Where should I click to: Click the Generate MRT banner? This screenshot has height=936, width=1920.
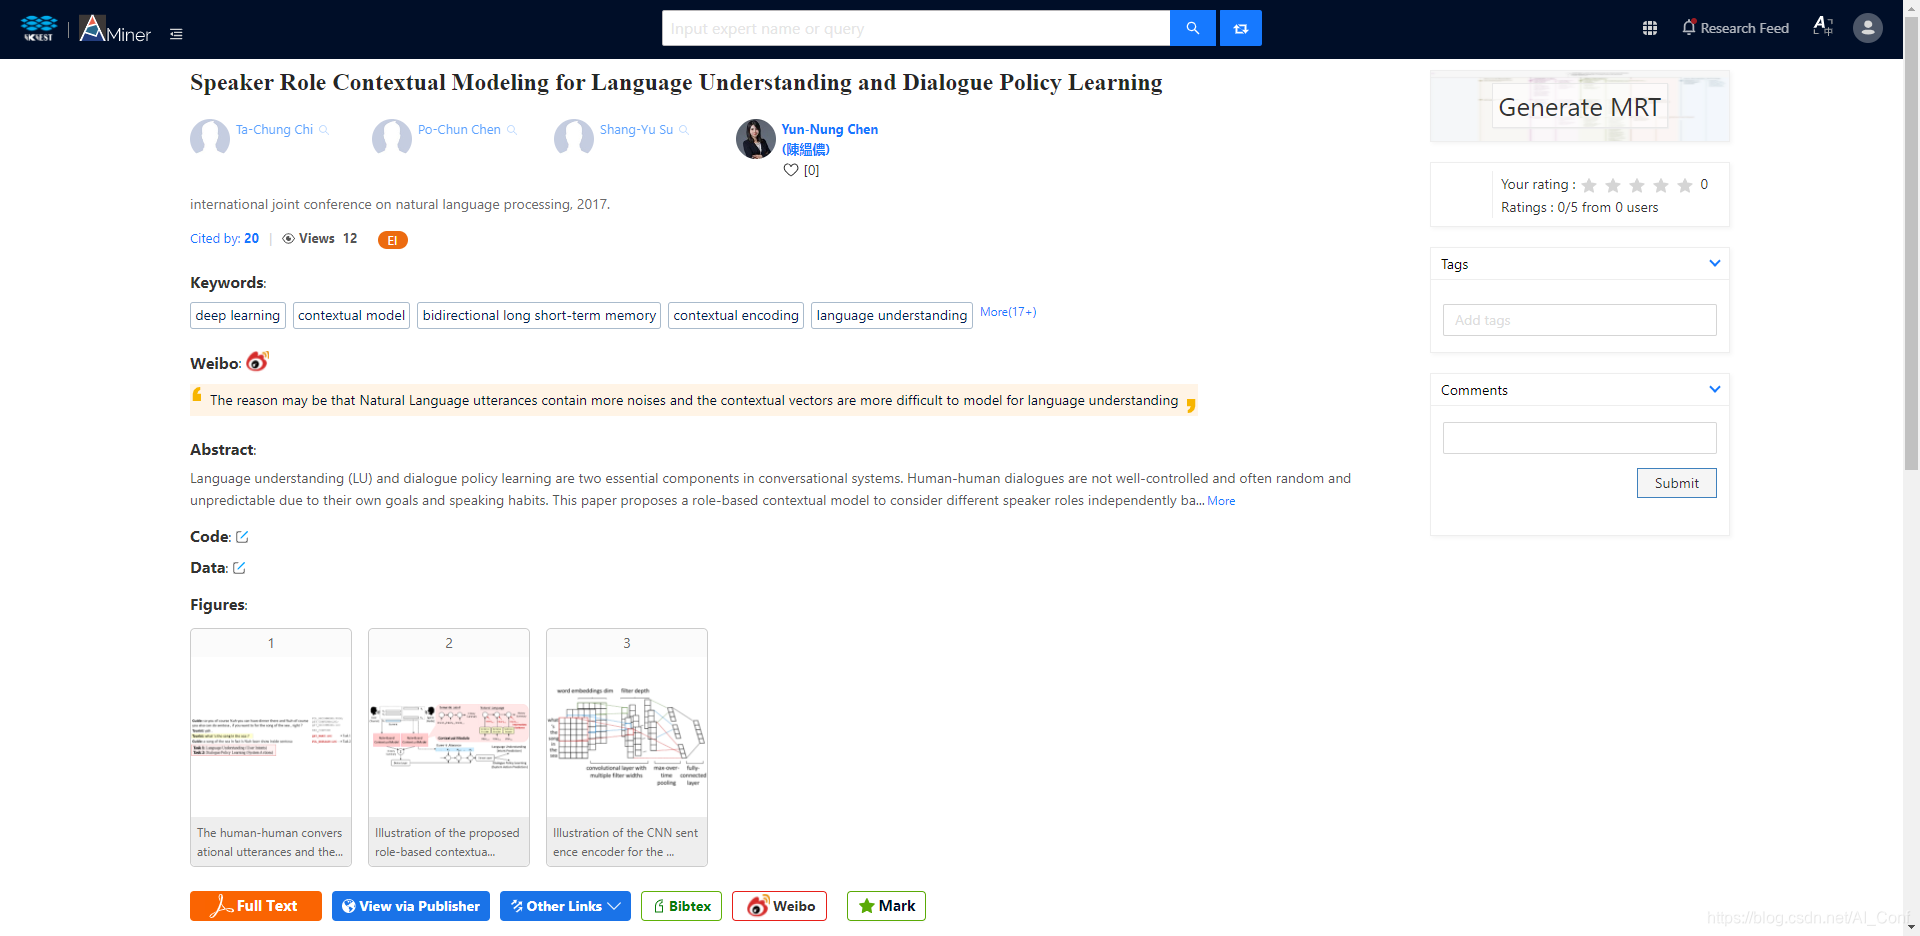coord(1580,107)
